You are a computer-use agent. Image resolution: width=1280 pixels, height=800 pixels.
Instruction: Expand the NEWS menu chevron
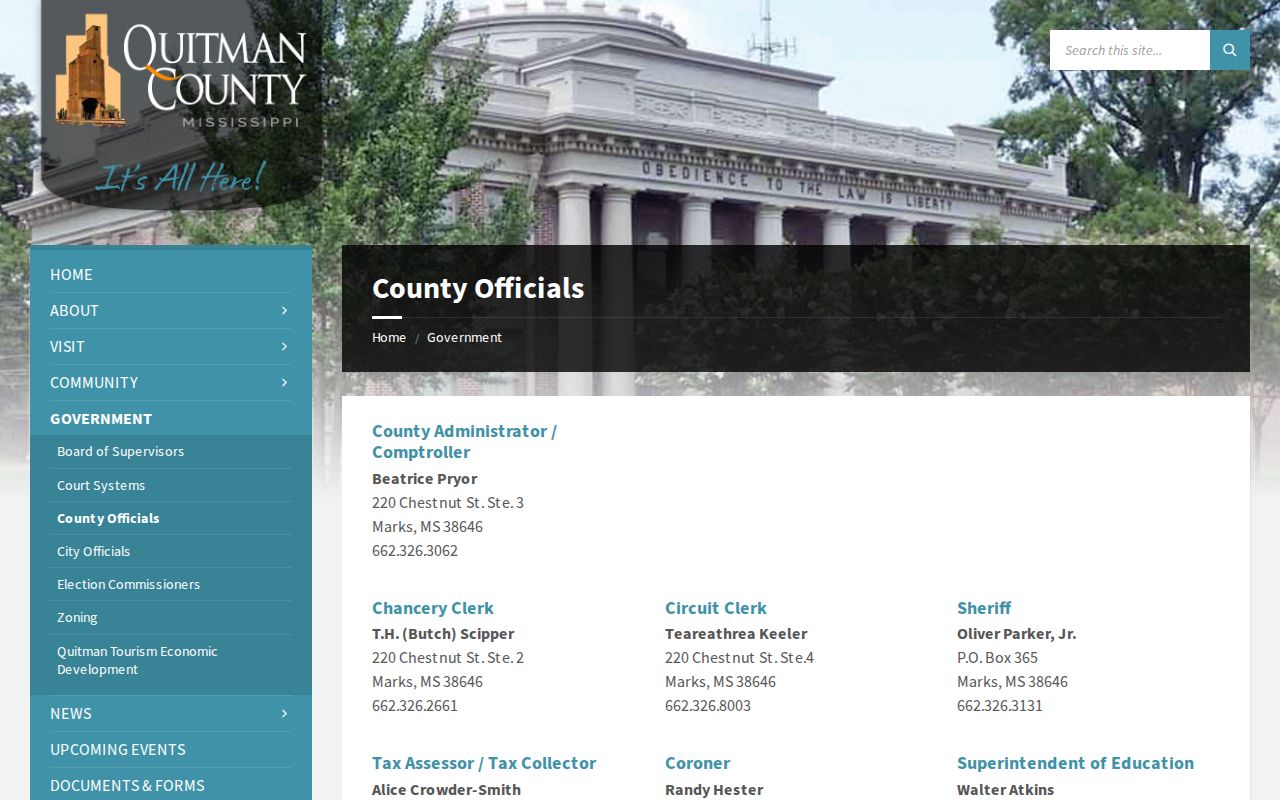coord(284,714)
